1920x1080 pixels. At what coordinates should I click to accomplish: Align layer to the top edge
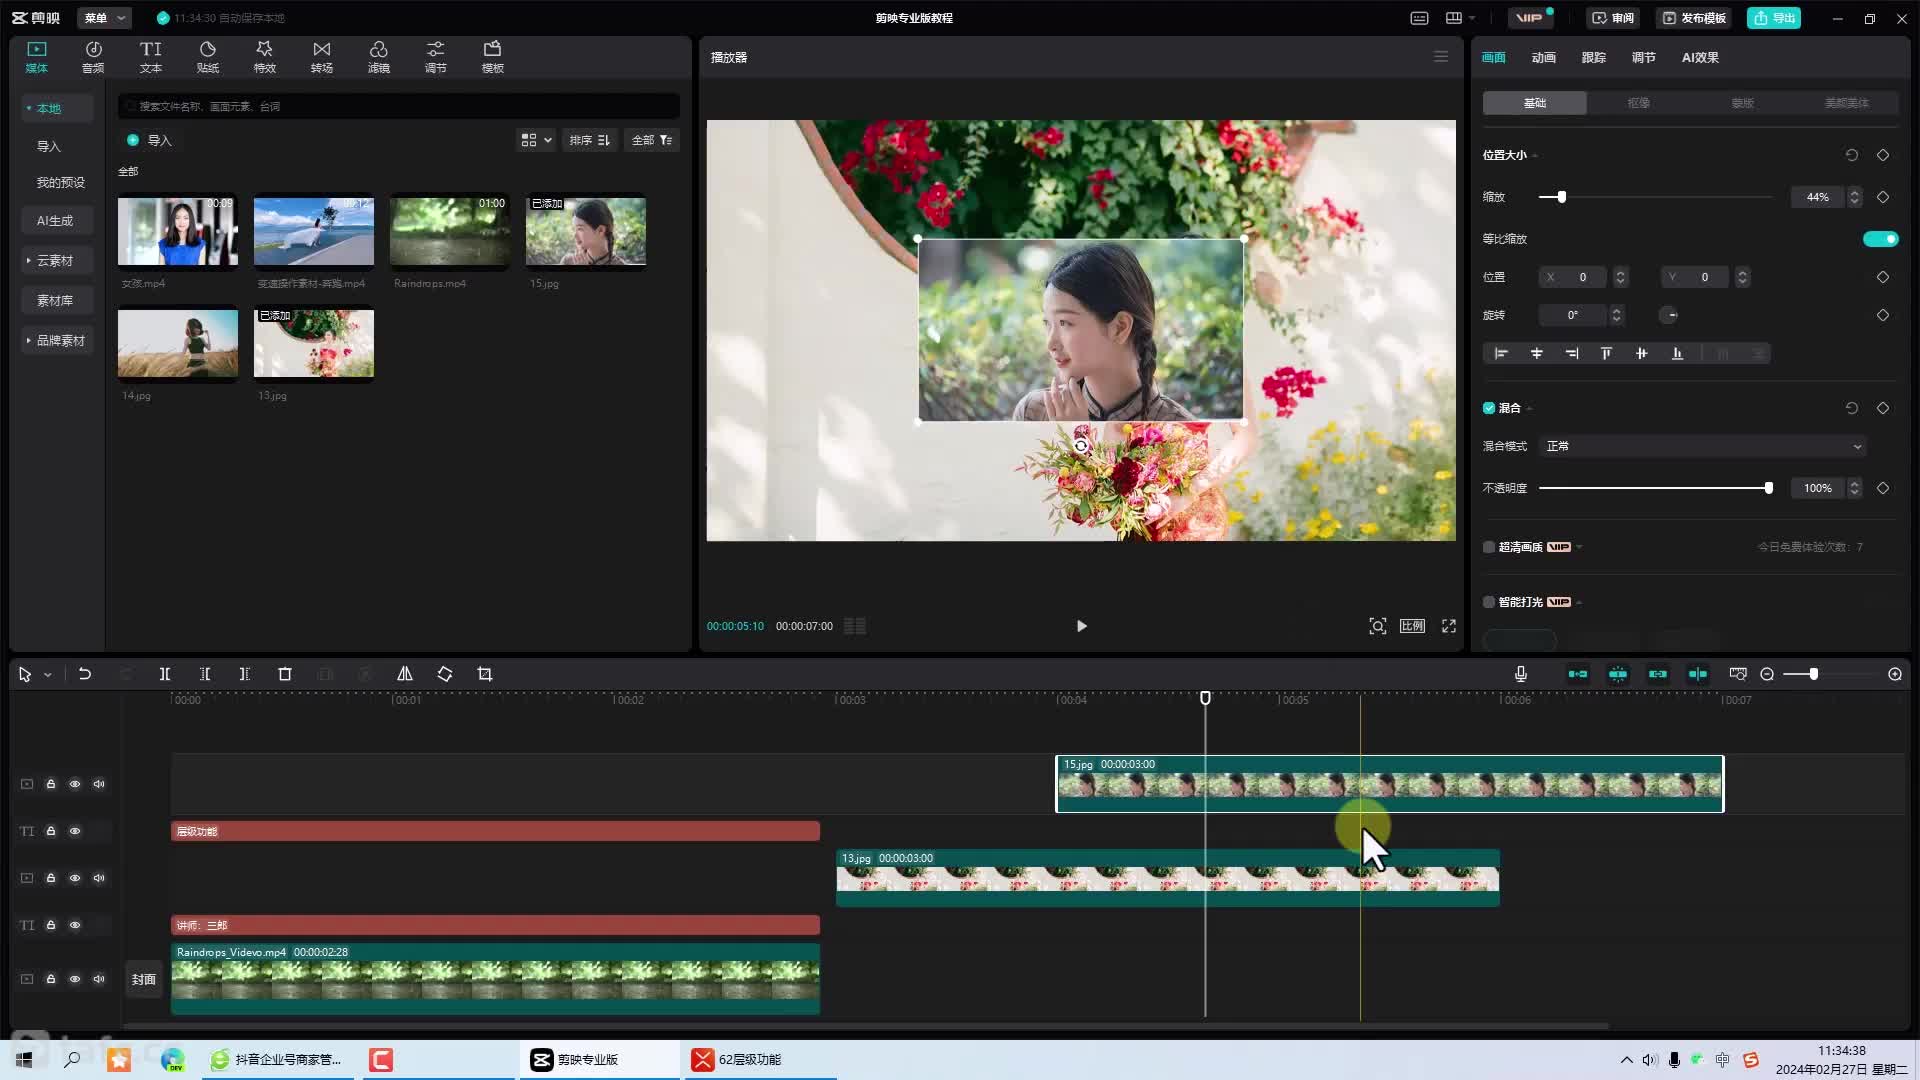[1606, 353]
